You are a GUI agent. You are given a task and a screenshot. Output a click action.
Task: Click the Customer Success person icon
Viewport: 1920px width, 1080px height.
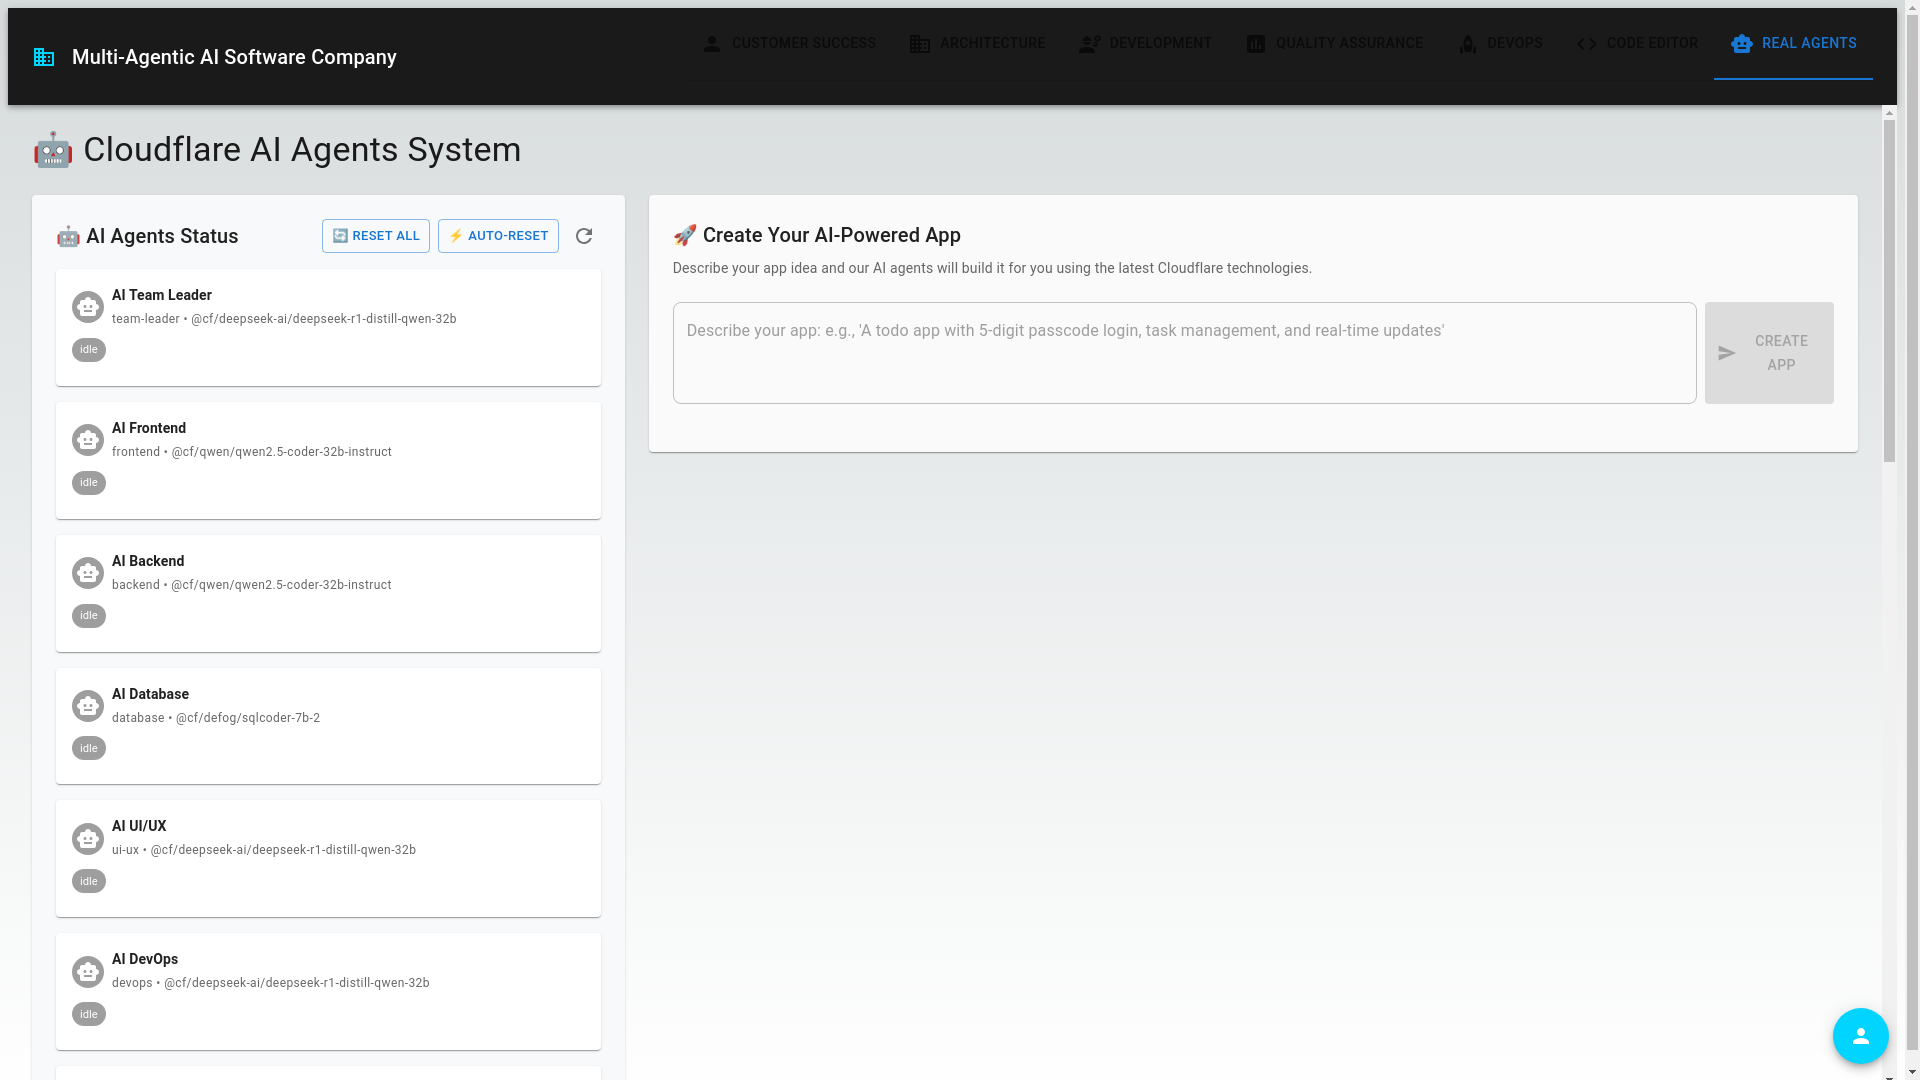(x=712, y=44)
